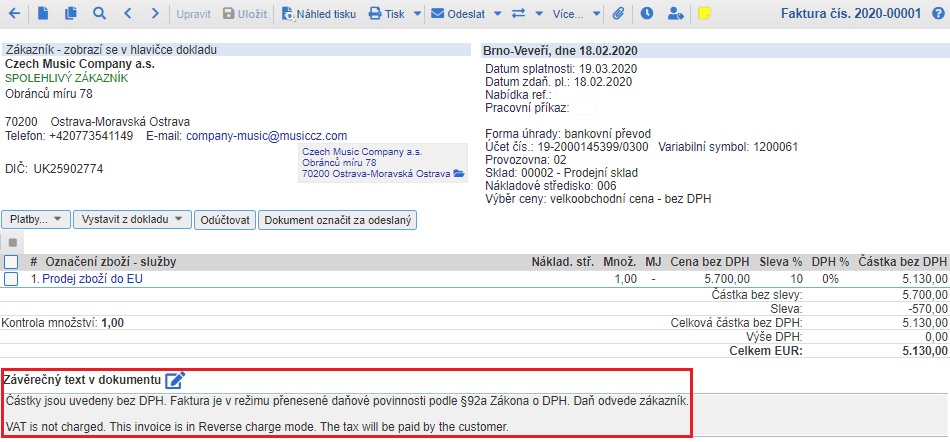Click the copy document icon

pos(70,14)
